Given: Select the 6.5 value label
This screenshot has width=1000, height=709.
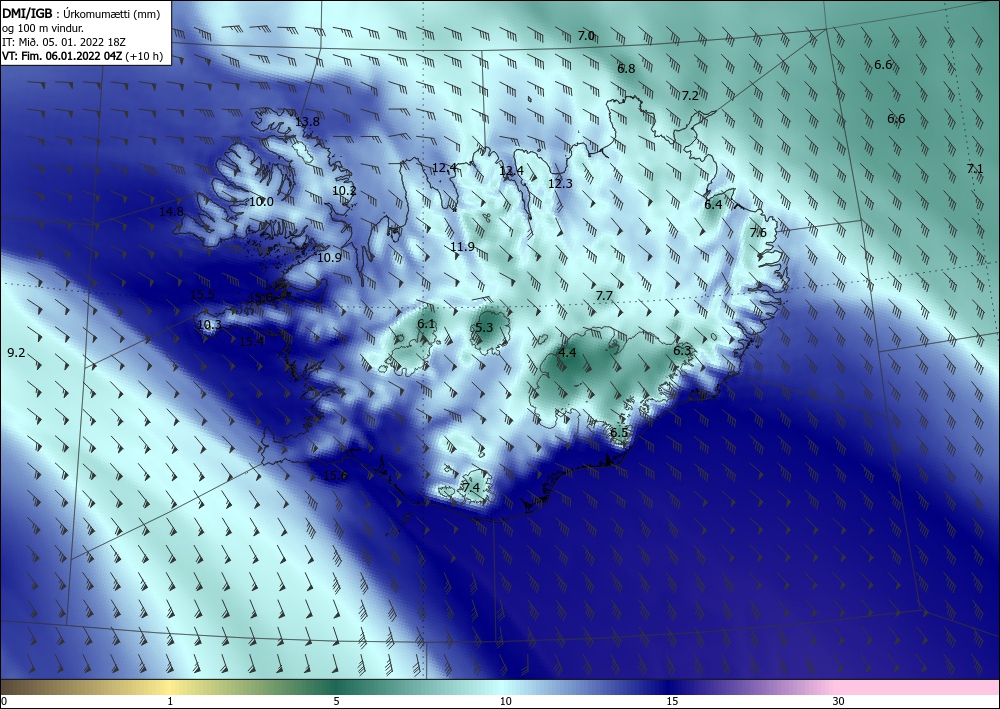Looking at the screenshot, I should pyautogui.click(x=619, y=432).
